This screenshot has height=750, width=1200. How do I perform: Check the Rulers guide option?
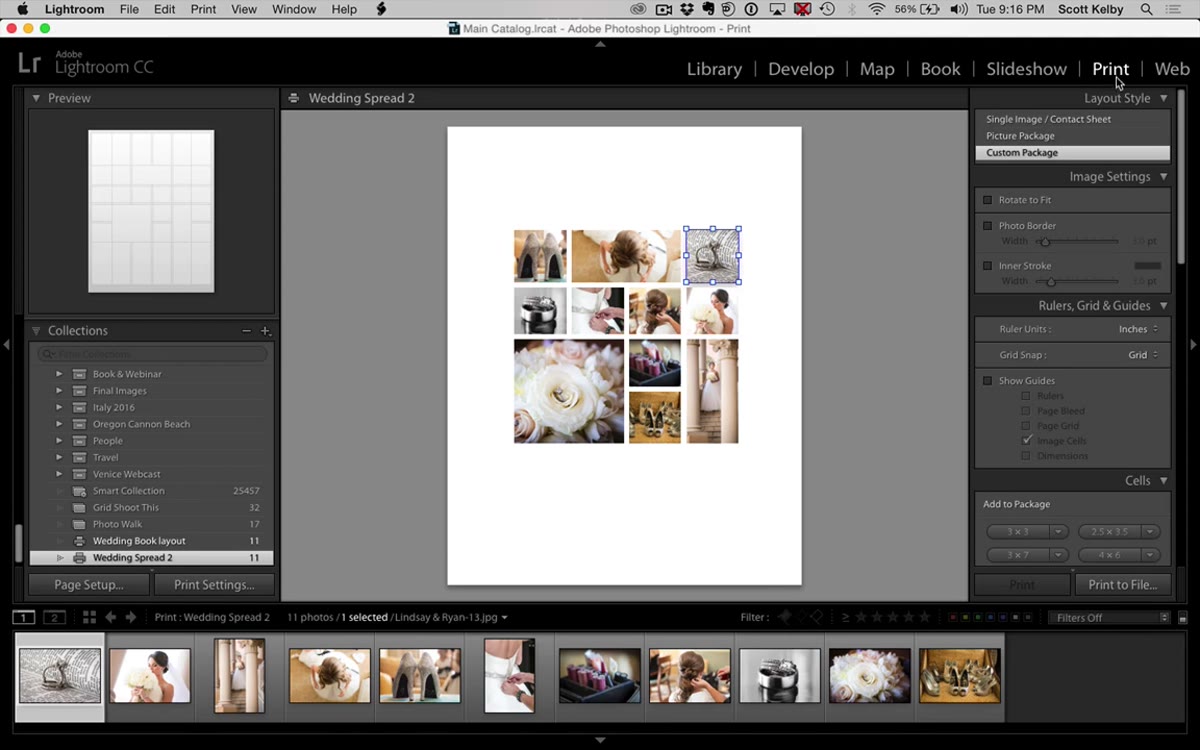[x=1026, y=396]
